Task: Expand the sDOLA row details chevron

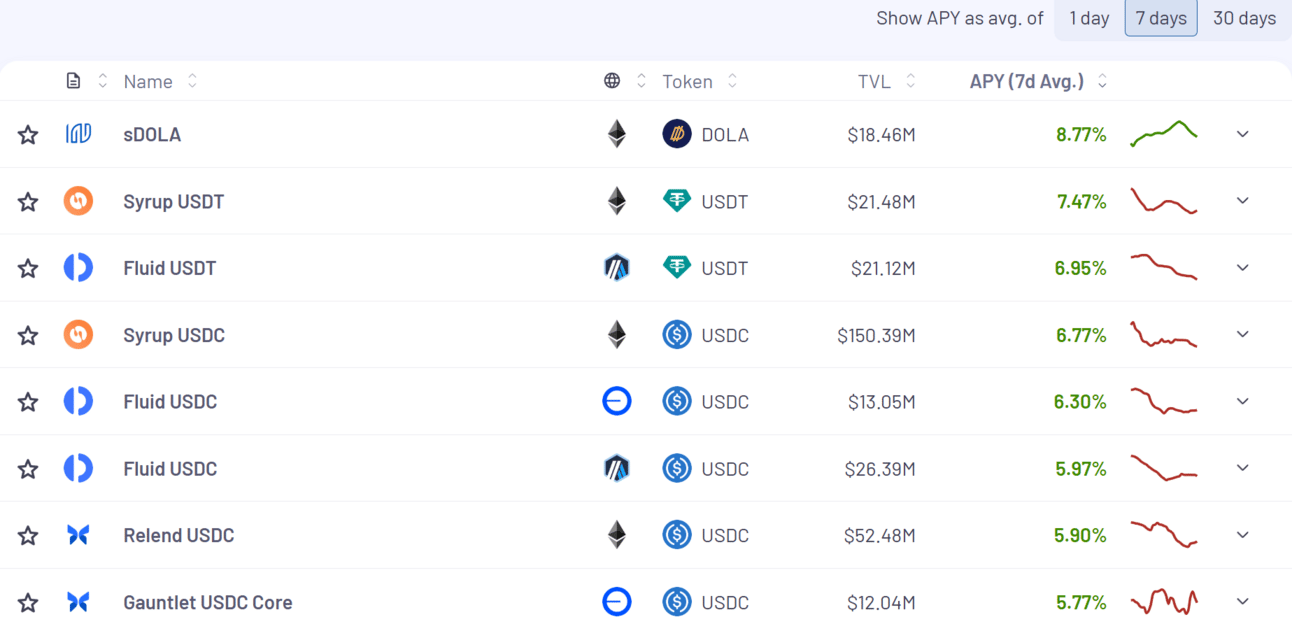Action: (1243, 134)
